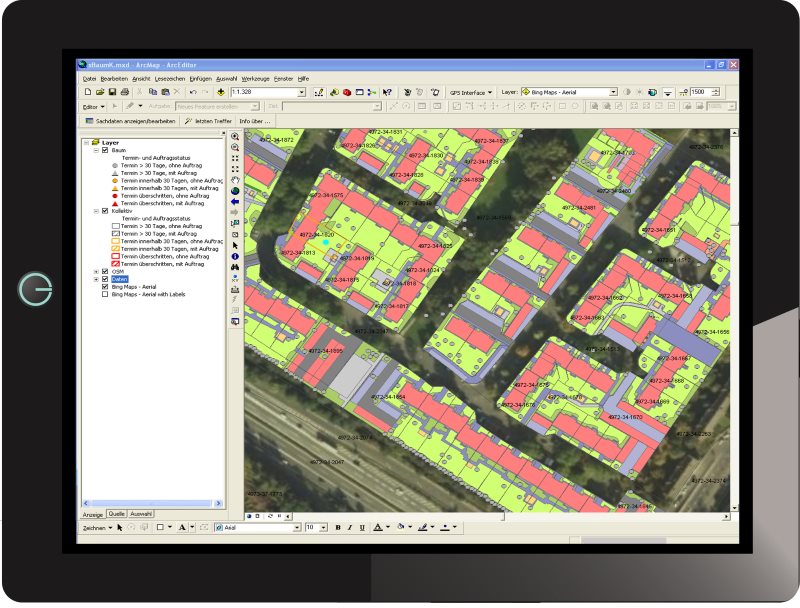800x608 pixels.
Task: Click the Add Data icon
Action: pos(220,92)
